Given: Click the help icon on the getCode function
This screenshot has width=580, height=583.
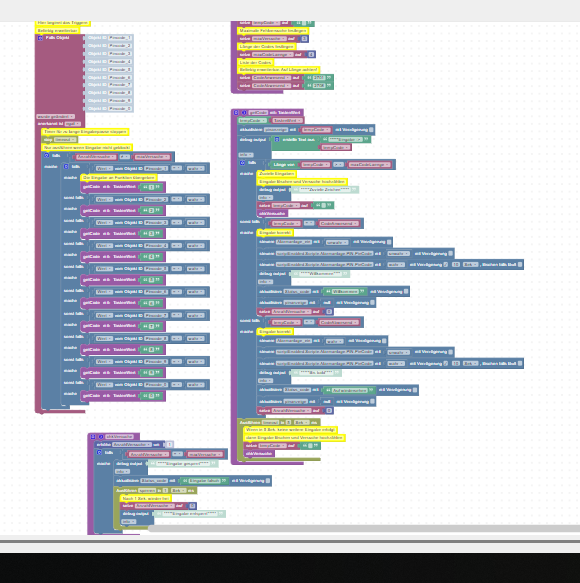Looking at the screenshot, I should 244,112.
